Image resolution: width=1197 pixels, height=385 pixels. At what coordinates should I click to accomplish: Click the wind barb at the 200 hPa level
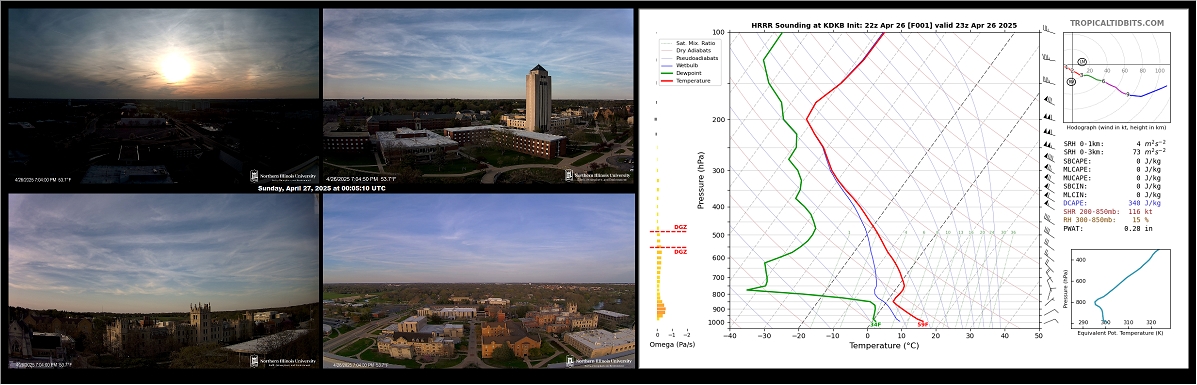[x=1048, y=117]
